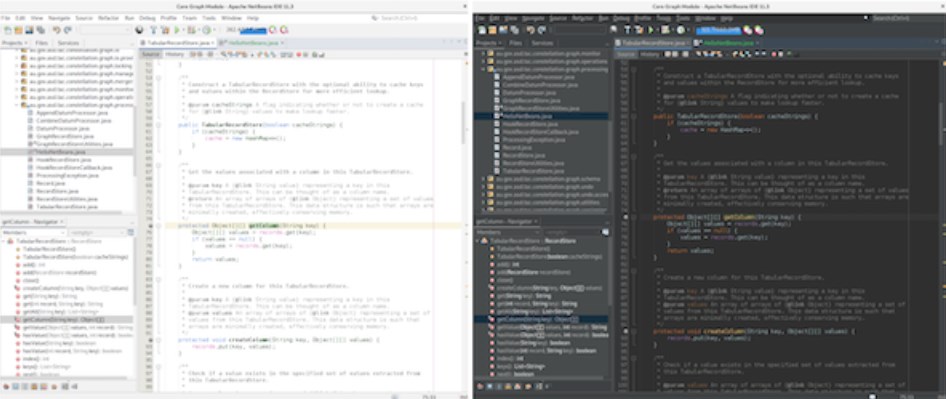Image resolution: width=946 pixels, height=399 pixels.
Task: Collapse getColumn method fold in light editor
Action: [x=159, y=226]
